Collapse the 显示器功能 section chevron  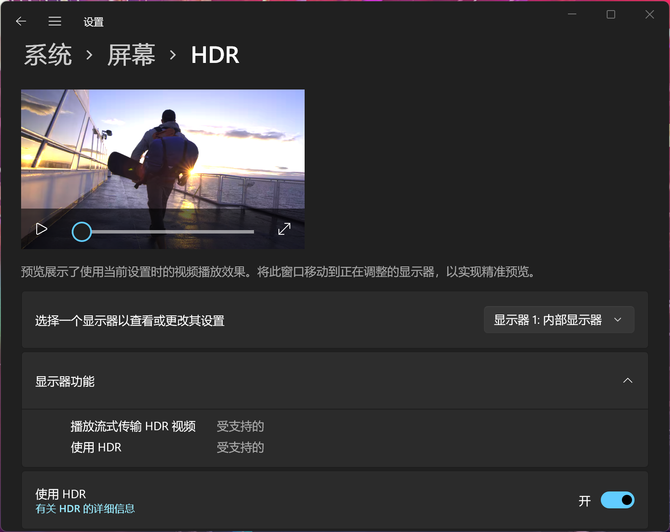(x=627, y=381)
